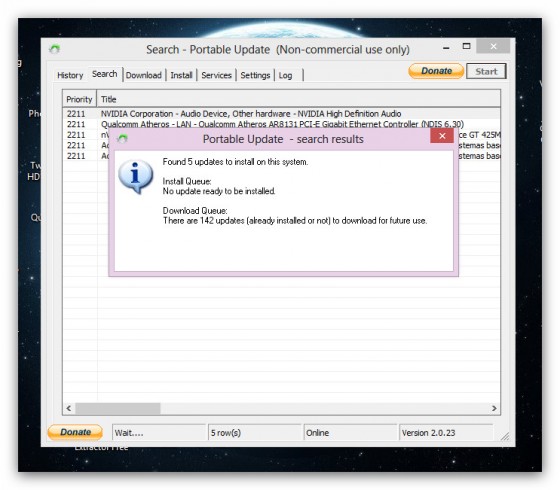Click the "Version 2.0.23" status text
The height and width of the screenshot is (490, 560).
(x=428, y=433)
